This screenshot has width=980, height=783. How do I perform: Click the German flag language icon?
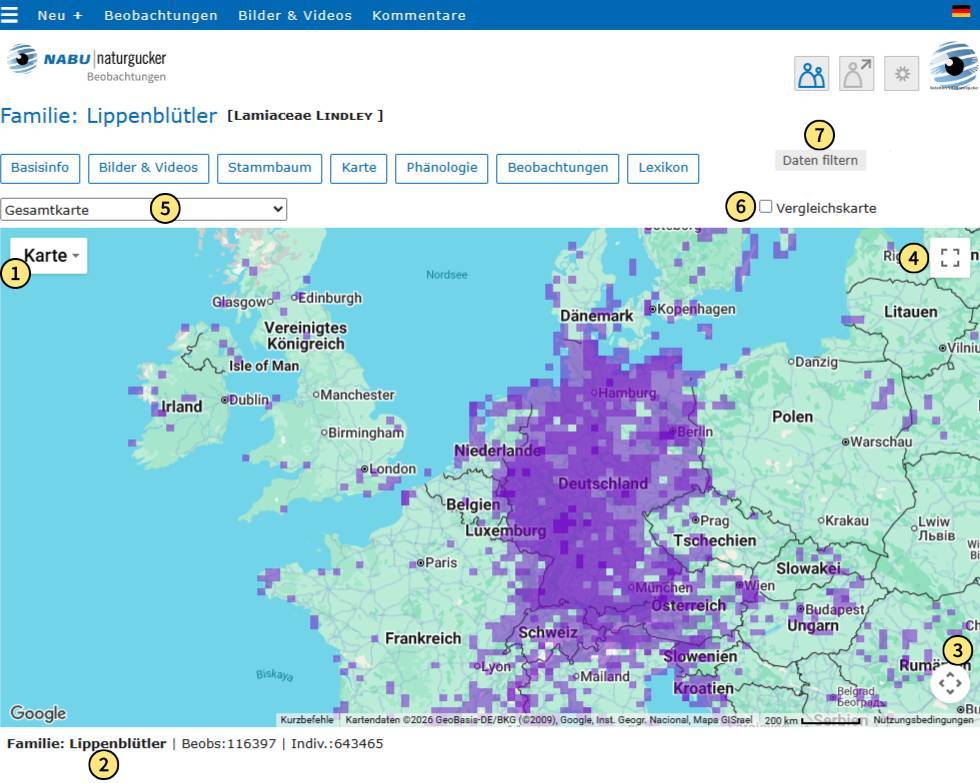961,11
